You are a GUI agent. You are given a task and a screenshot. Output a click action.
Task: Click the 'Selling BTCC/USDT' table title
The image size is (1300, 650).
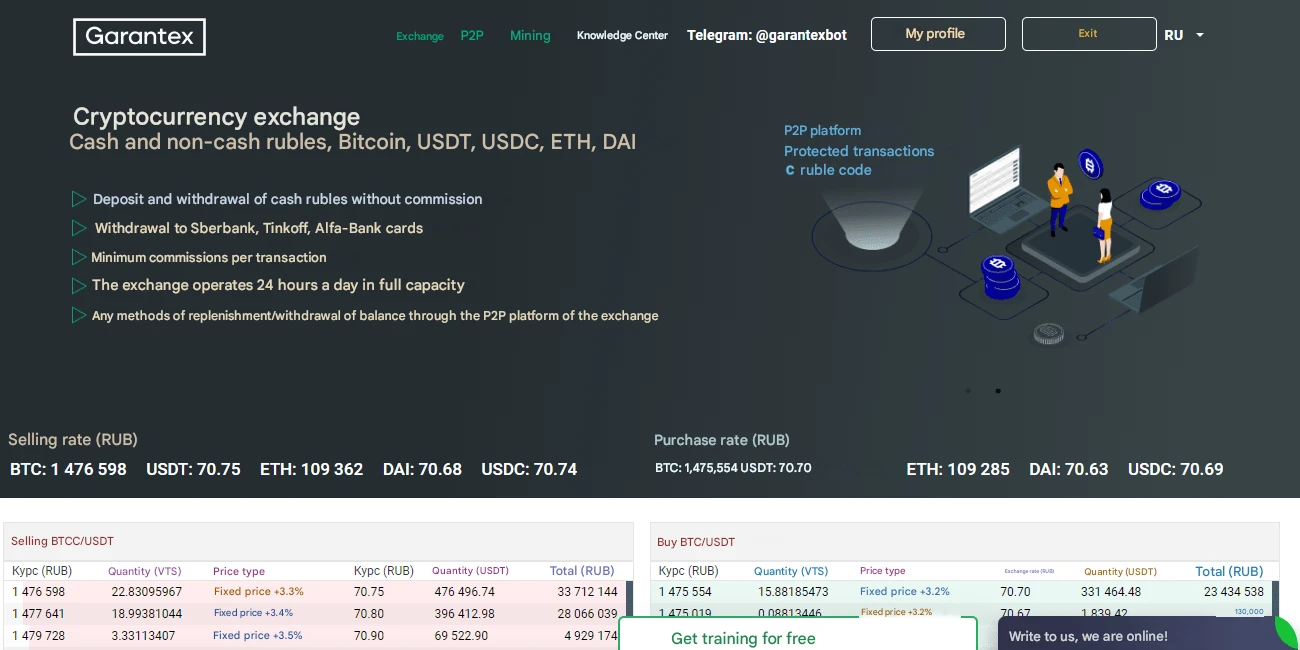(62, 541)
